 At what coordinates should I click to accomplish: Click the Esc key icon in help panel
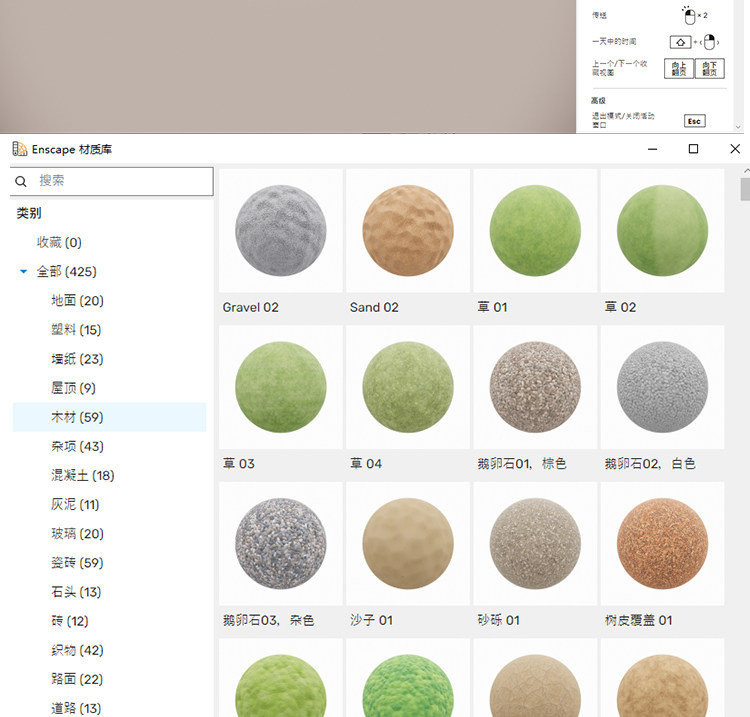point(695,121)
